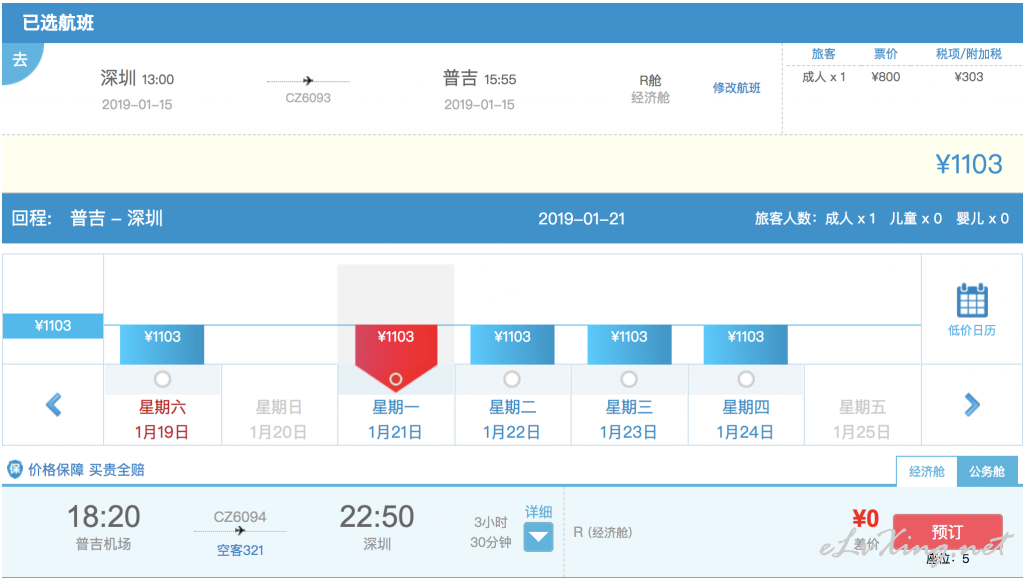Image resolution: width=1024 pixels, height=580 pixels.
Task: Open the 空客321 aircraft type link
Action: pos(240,550)
